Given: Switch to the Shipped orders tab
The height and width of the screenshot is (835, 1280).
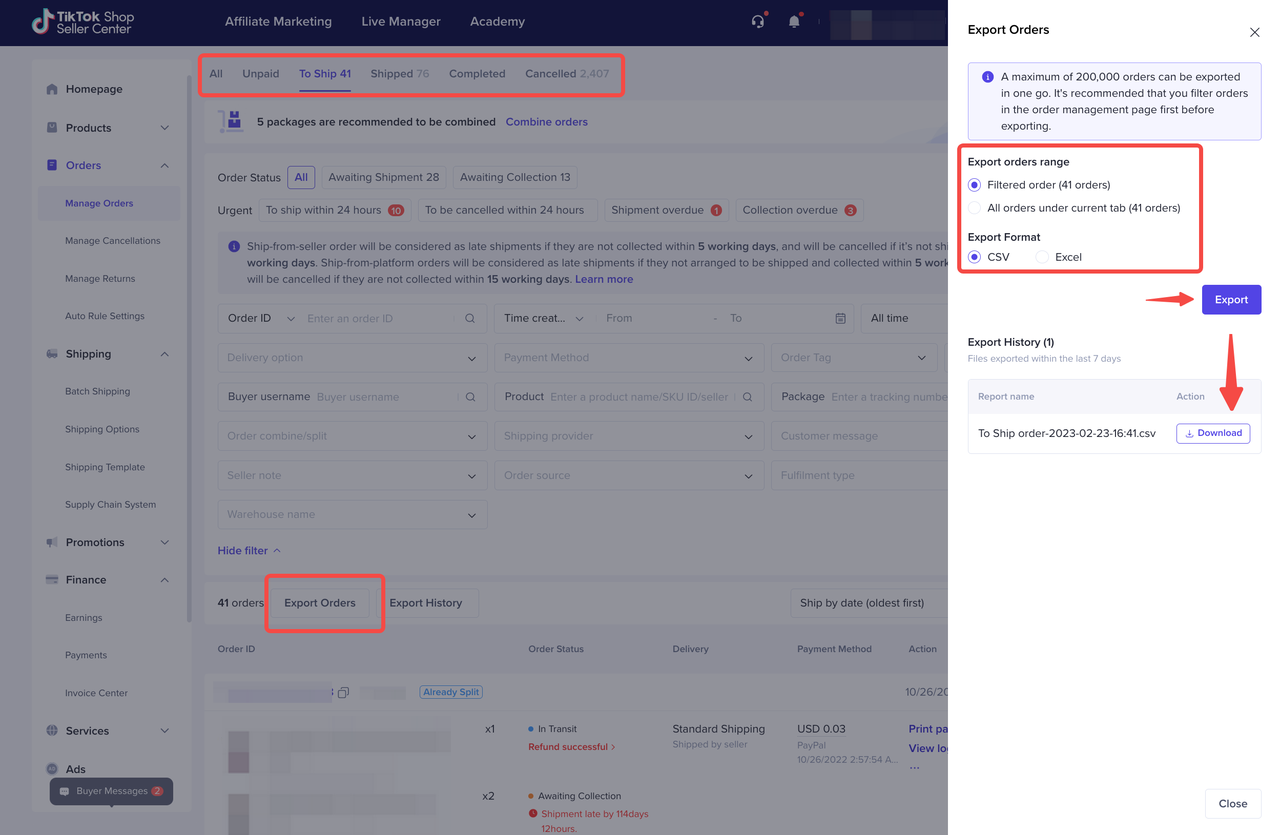Looking at the screenshot, I should coord(399,74).
